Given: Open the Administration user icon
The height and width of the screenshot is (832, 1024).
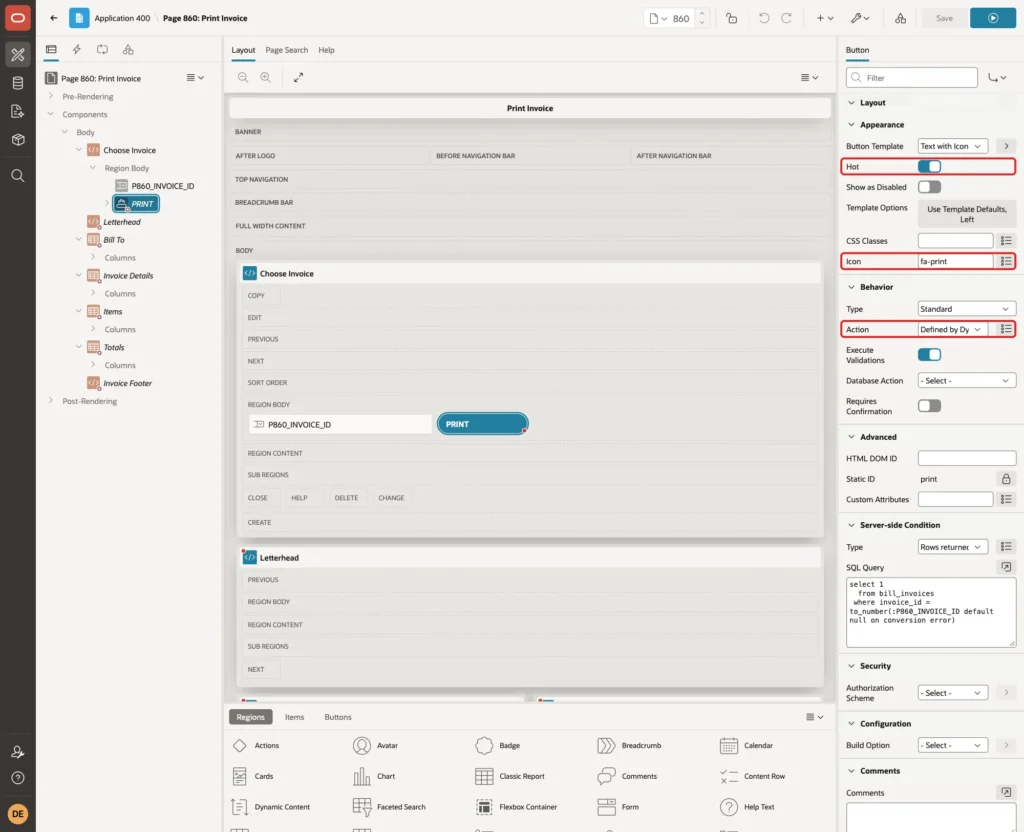Looking at the screenshot, I should (x=18, y=752).
